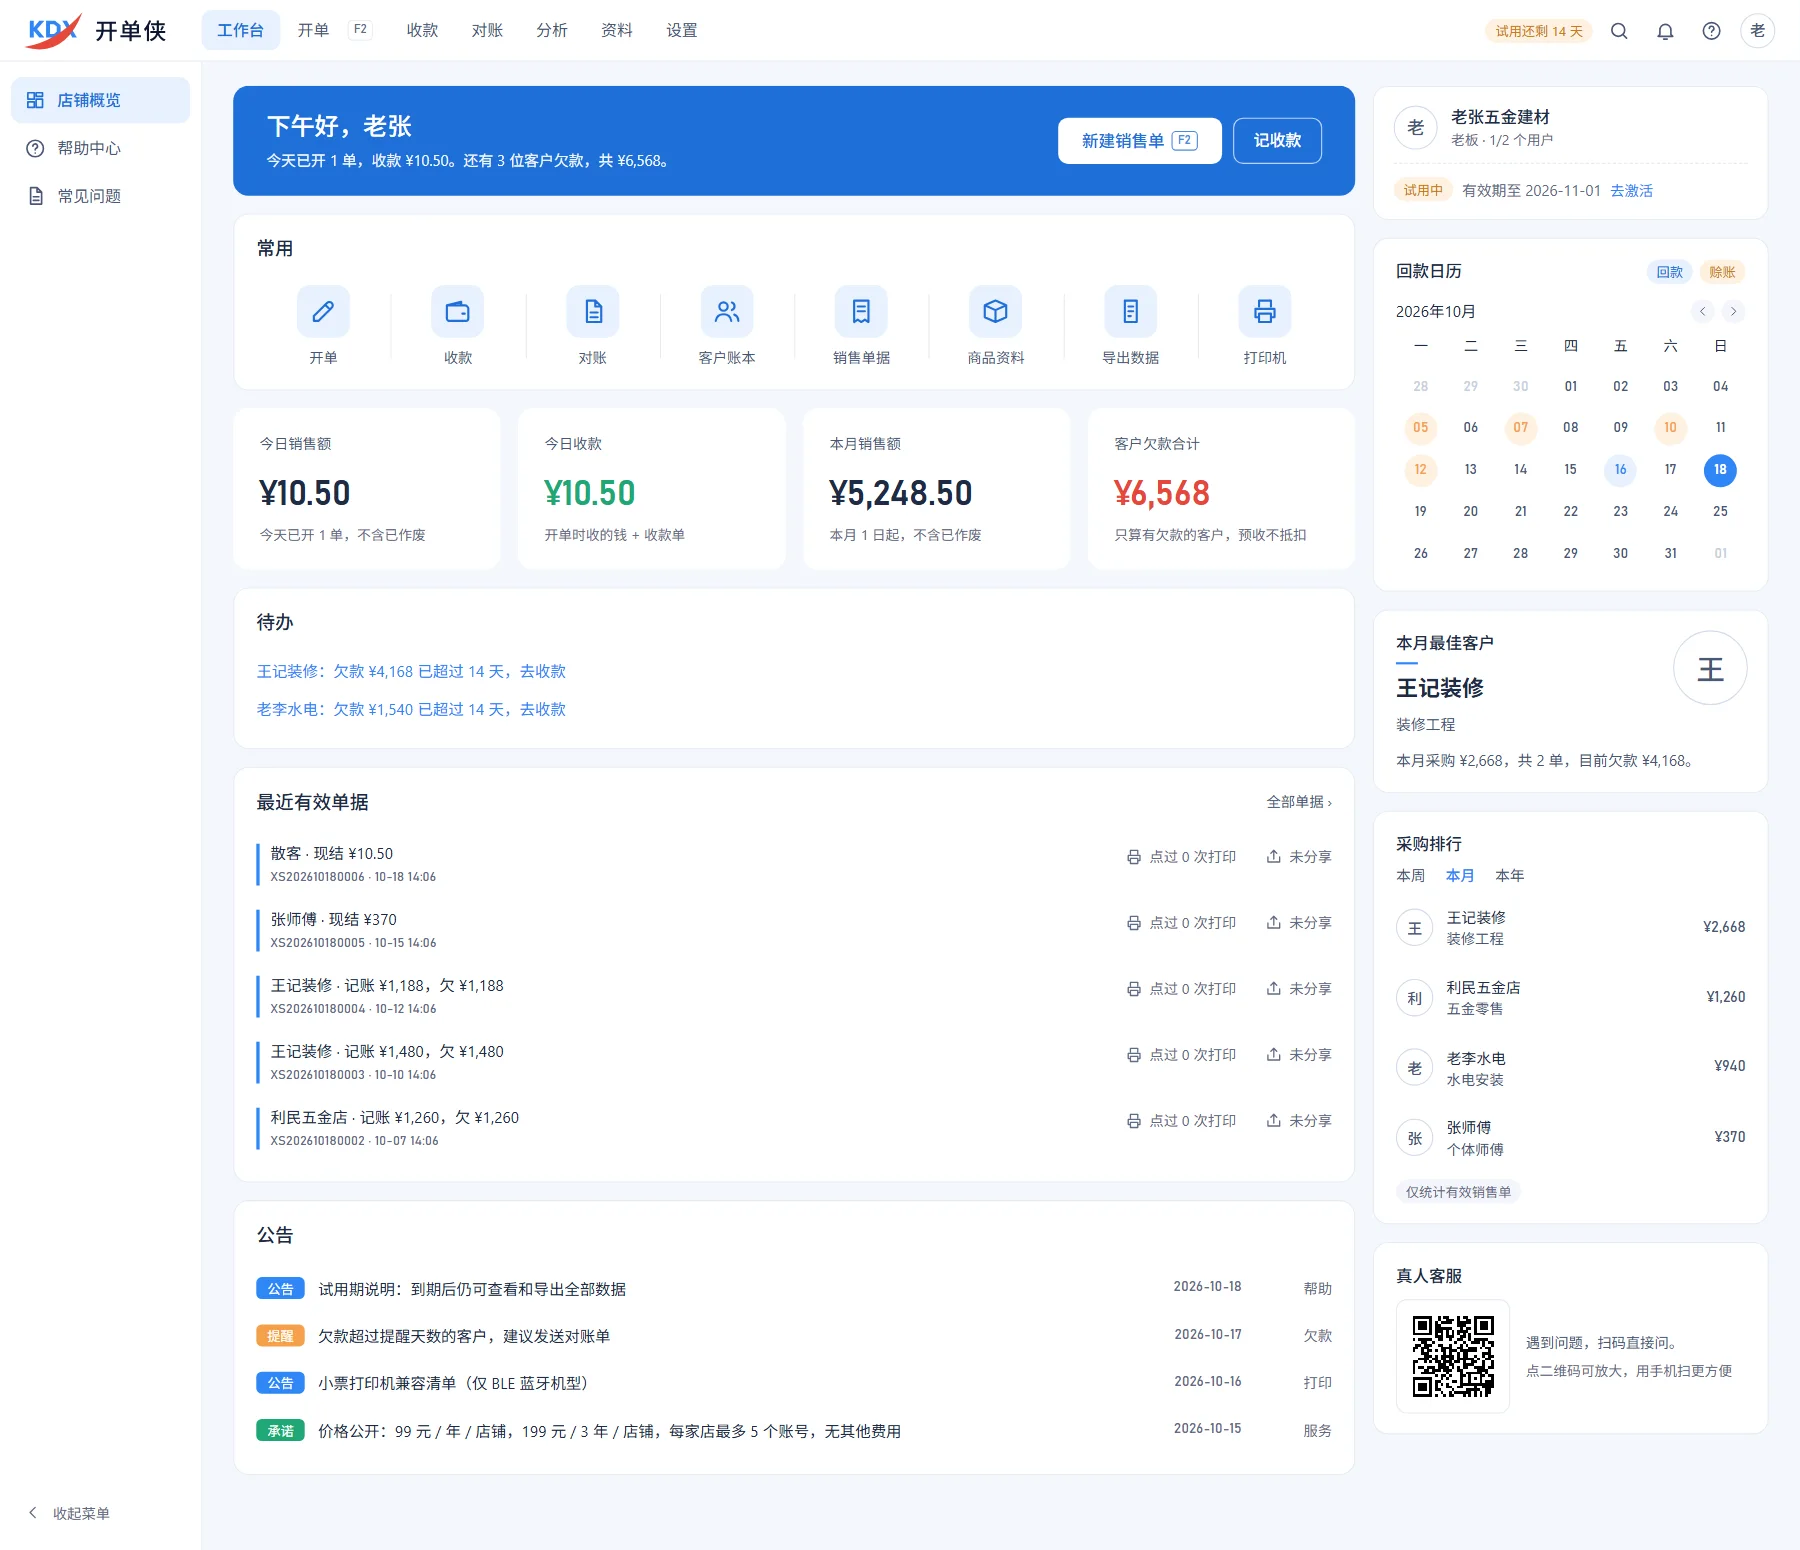Click the 试用还剩 14 天 badge
1800x1550 pixels.
pyautogui.click(x=1539, y=31)
